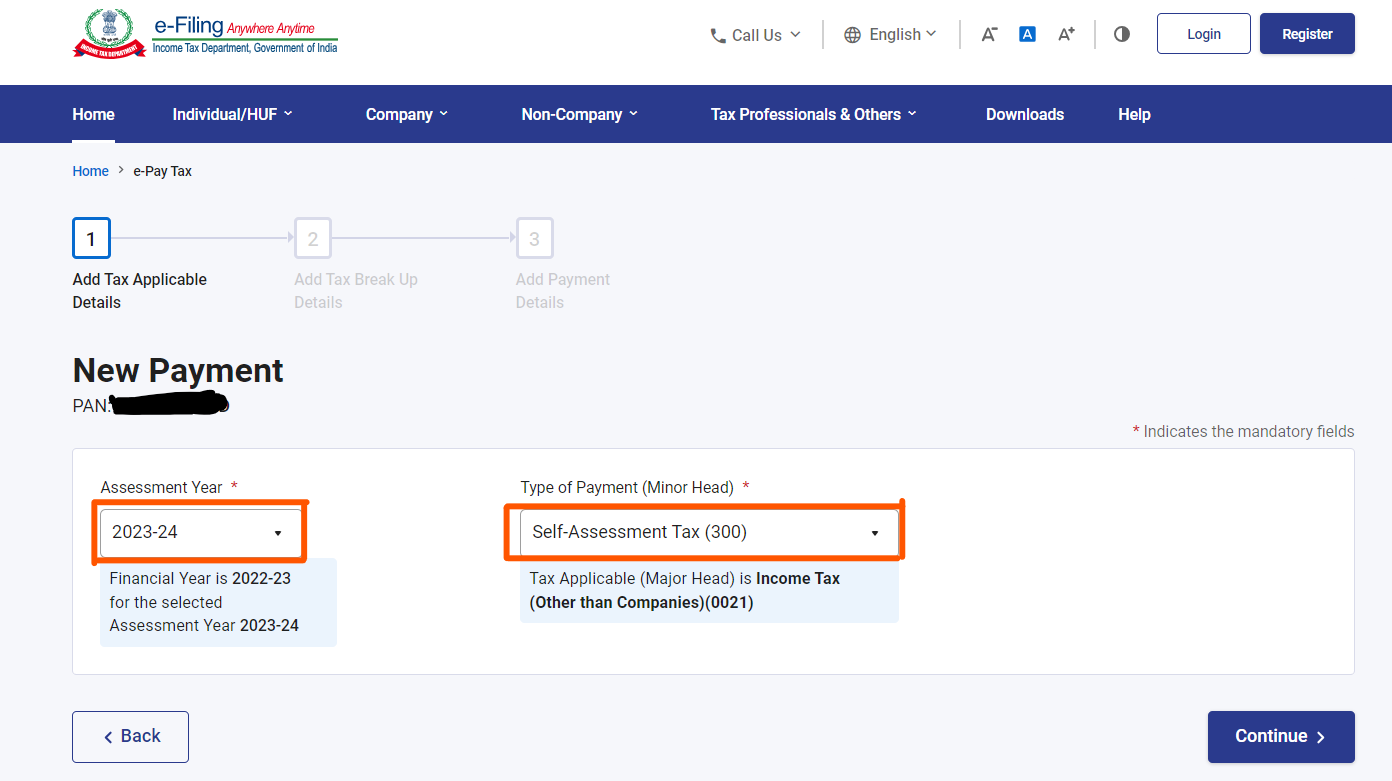Open the Non-Company menu
This screenshot has width=1392, height=781.
point(579,114)
